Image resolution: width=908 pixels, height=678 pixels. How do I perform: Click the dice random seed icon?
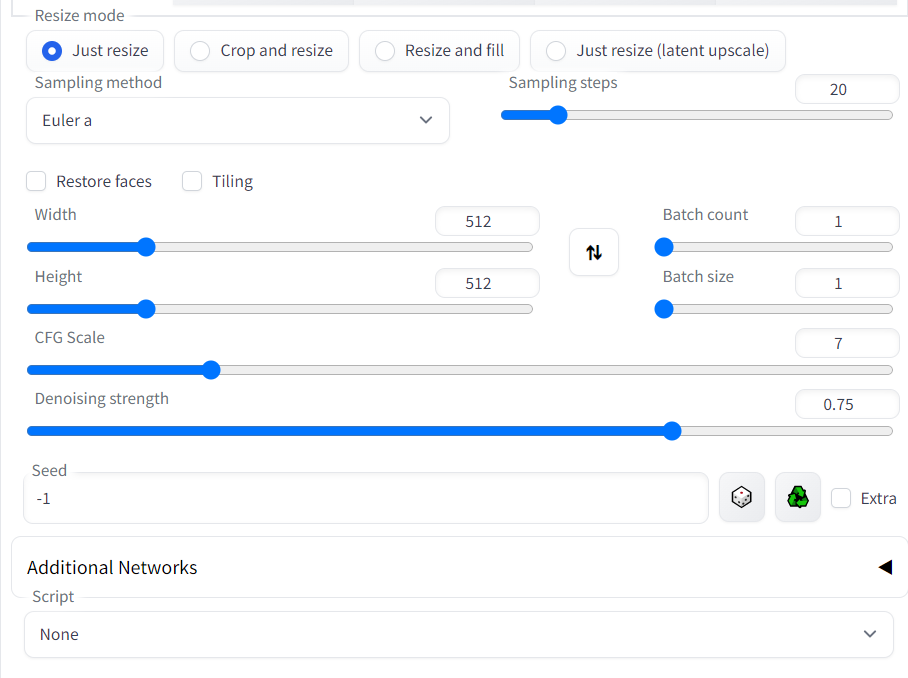(x=741, y=497)
